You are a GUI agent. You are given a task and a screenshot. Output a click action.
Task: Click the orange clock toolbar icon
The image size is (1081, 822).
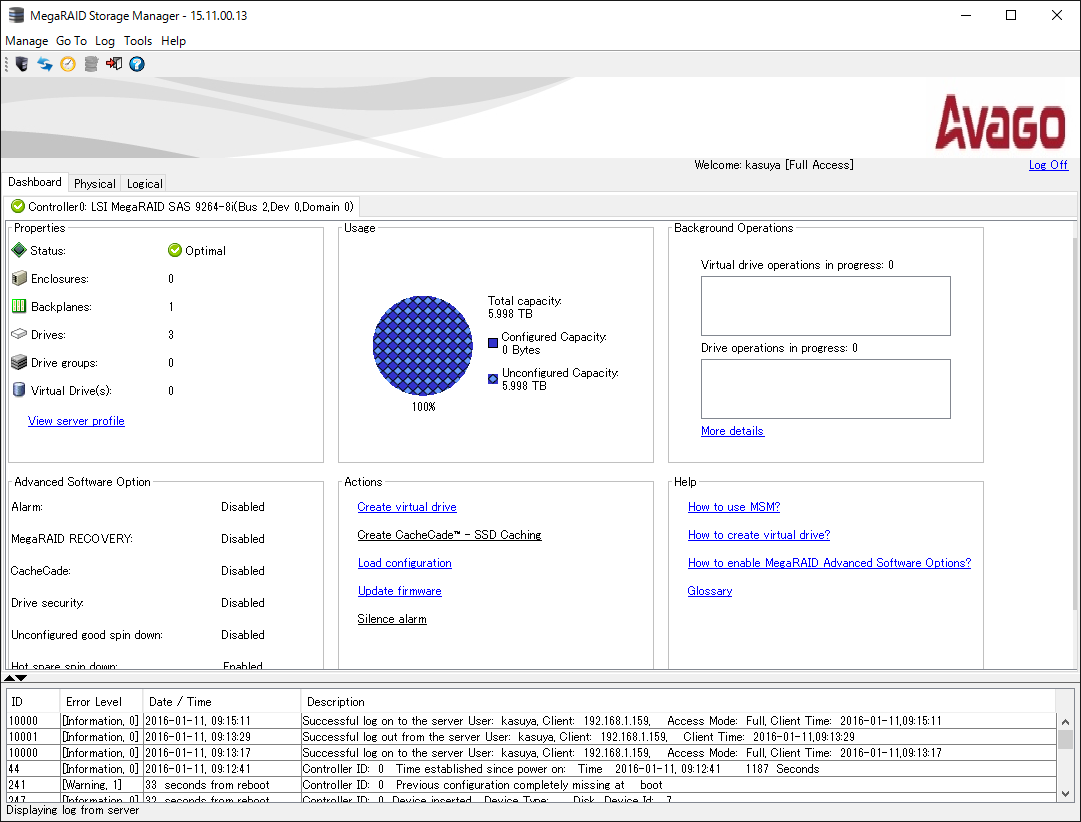click(68, 64)
